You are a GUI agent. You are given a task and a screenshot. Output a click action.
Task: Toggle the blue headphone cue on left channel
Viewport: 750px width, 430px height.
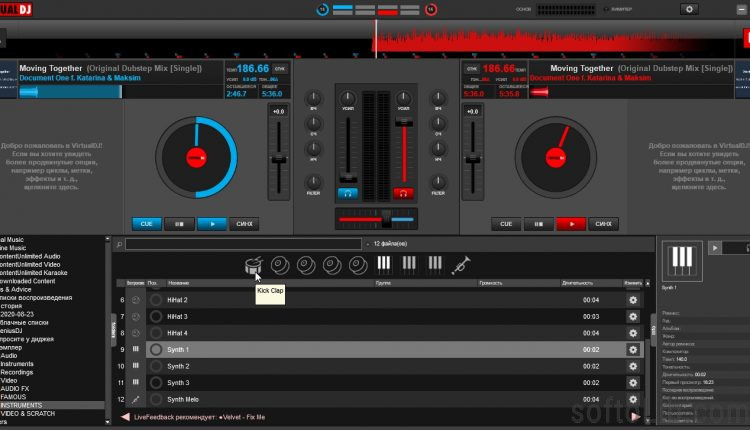tap(348, 193)
